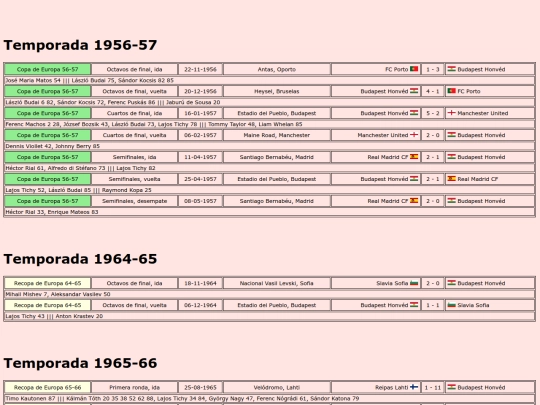Click the date 08-05-1957
Image resolution: width=540 pixels, height=405 pixels.
click(200, 201)
